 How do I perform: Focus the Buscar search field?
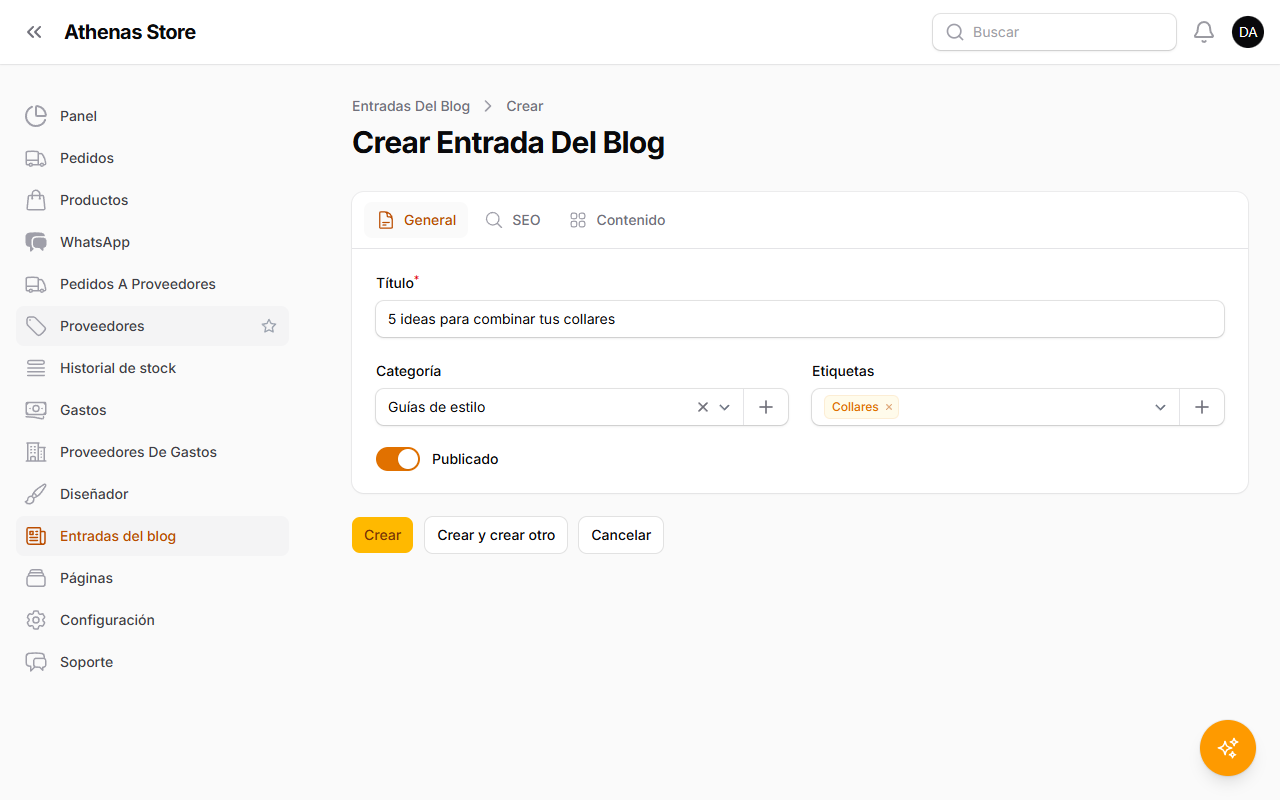(1054, 32)
